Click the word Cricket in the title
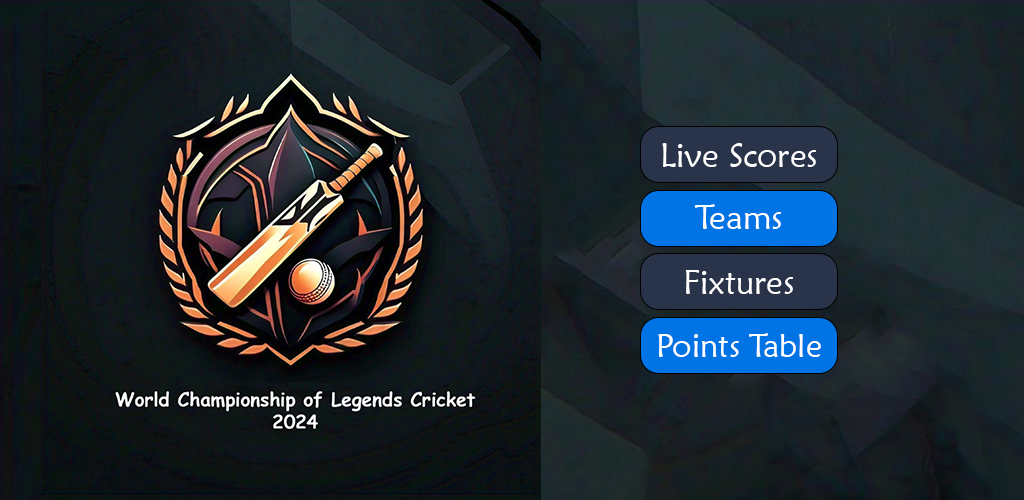The image size is (1024, 500). tap(443, 400)
